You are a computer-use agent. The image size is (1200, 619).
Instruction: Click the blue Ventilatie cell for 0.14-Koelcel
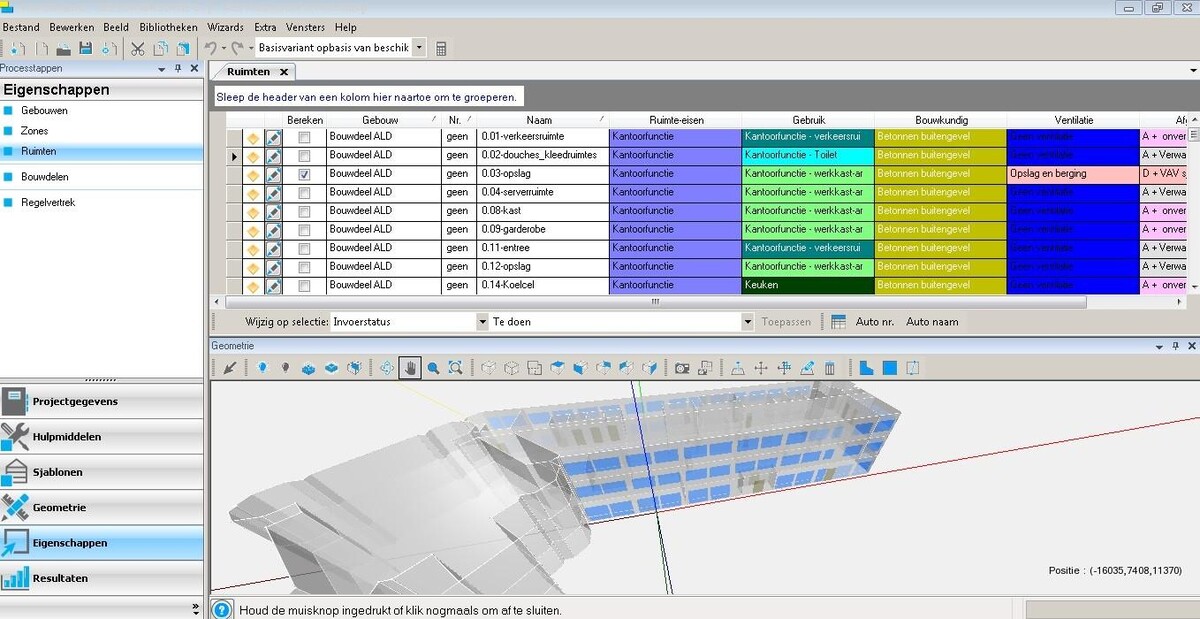click(x=1072, y=286)
